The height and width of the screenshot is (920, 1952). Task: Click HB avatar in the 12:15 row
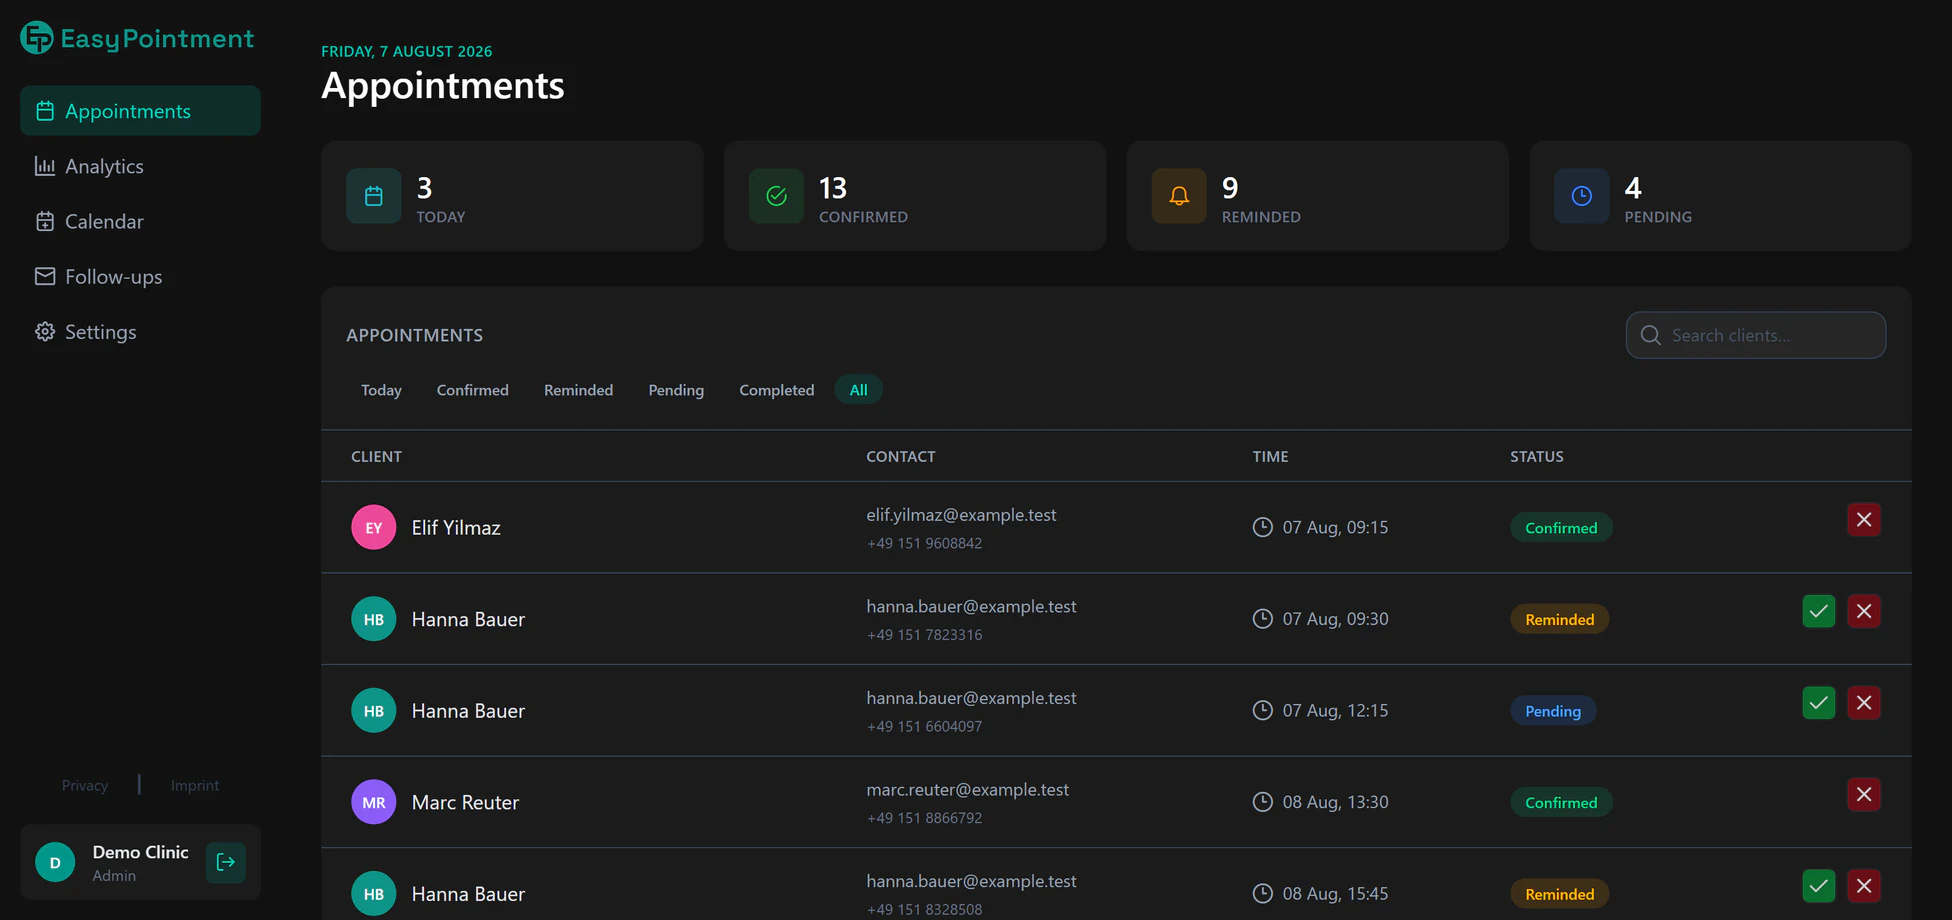point(373,711)
